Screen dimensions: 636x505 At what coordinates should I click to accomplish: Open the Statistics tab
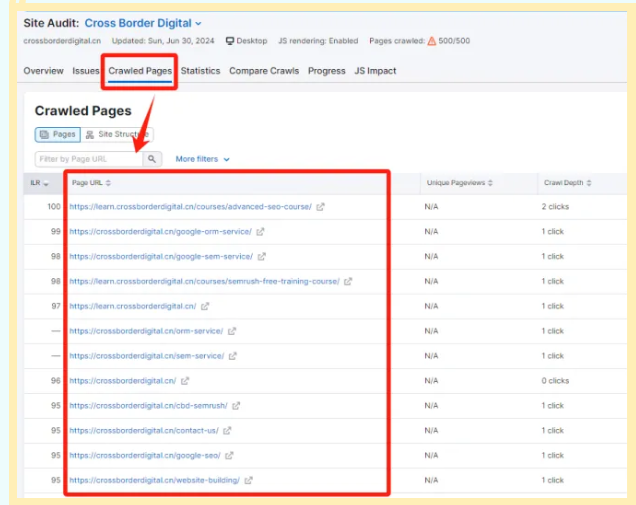pyautogui.click(x=200, y=71)
